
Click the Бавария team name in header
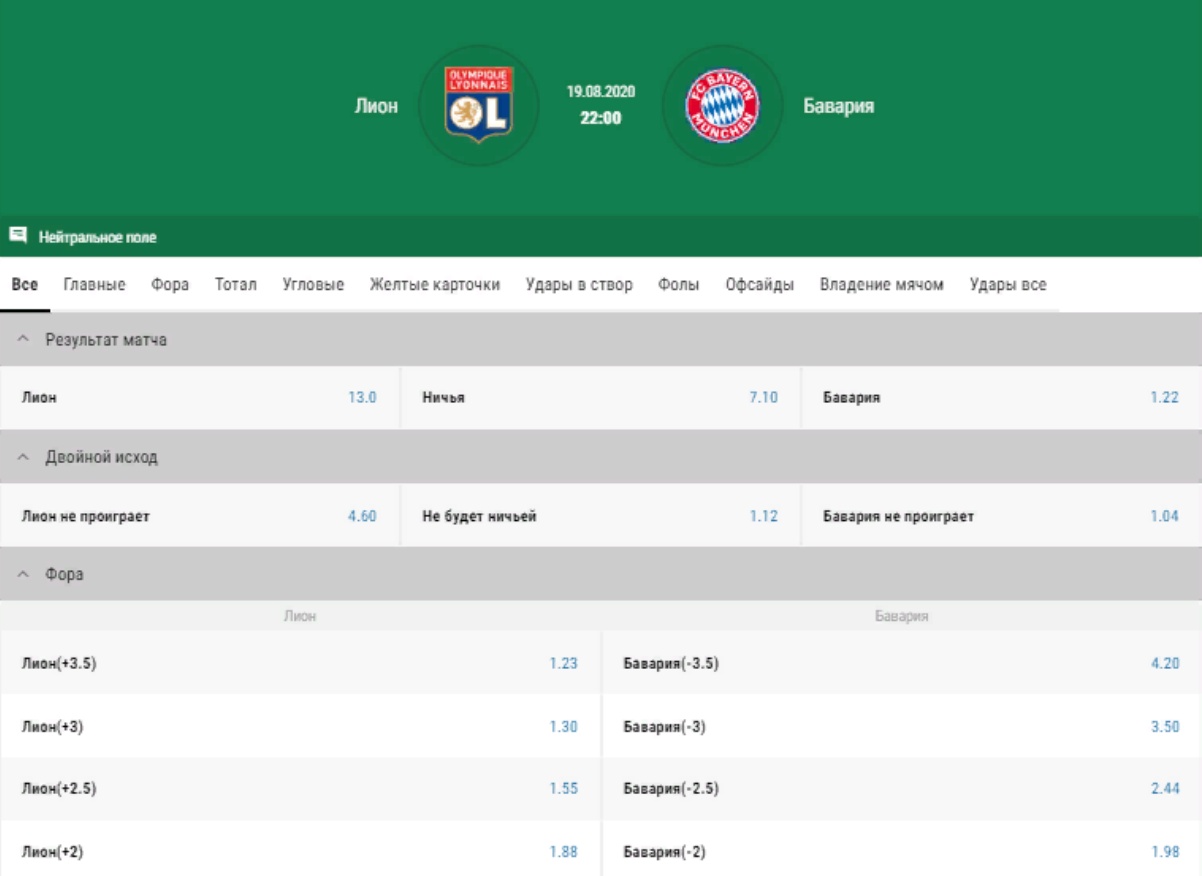[839, 106]
